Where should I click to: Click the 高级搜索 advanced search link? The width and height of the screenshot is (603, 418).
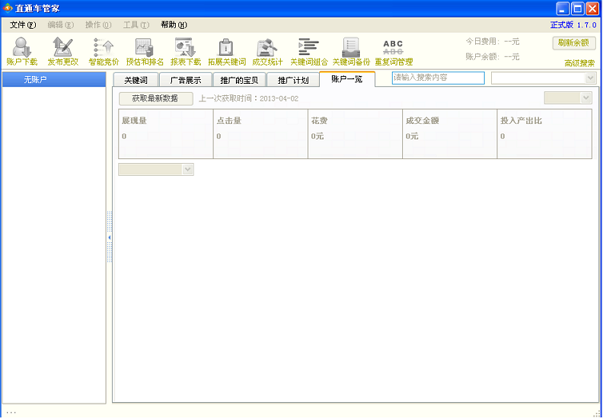coord(579,63)
